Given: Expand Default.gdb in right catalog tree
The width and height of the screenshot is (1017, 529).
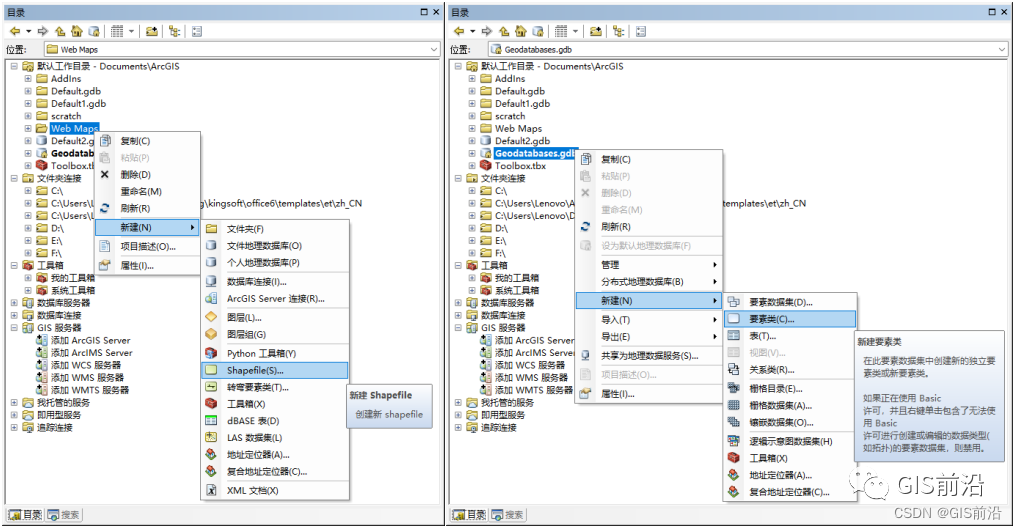Looking at the screenshot, I should [472, 91].
